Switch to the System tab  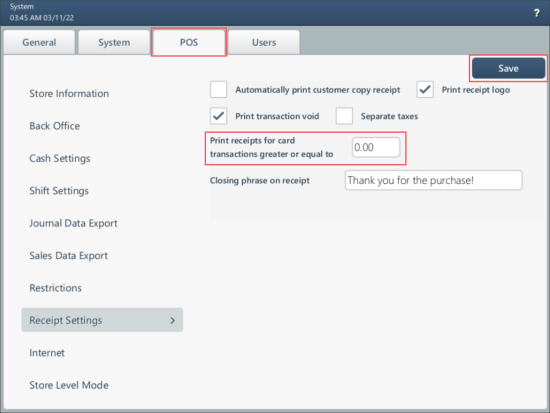pos(114,42)
